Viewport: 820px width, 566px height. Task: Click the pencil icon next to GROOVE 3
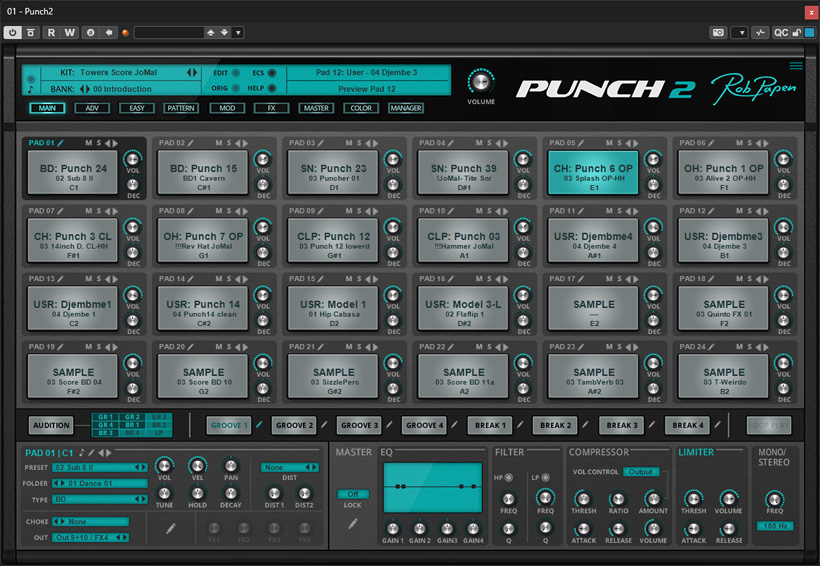pyautogui.click(x=389, y=425)
